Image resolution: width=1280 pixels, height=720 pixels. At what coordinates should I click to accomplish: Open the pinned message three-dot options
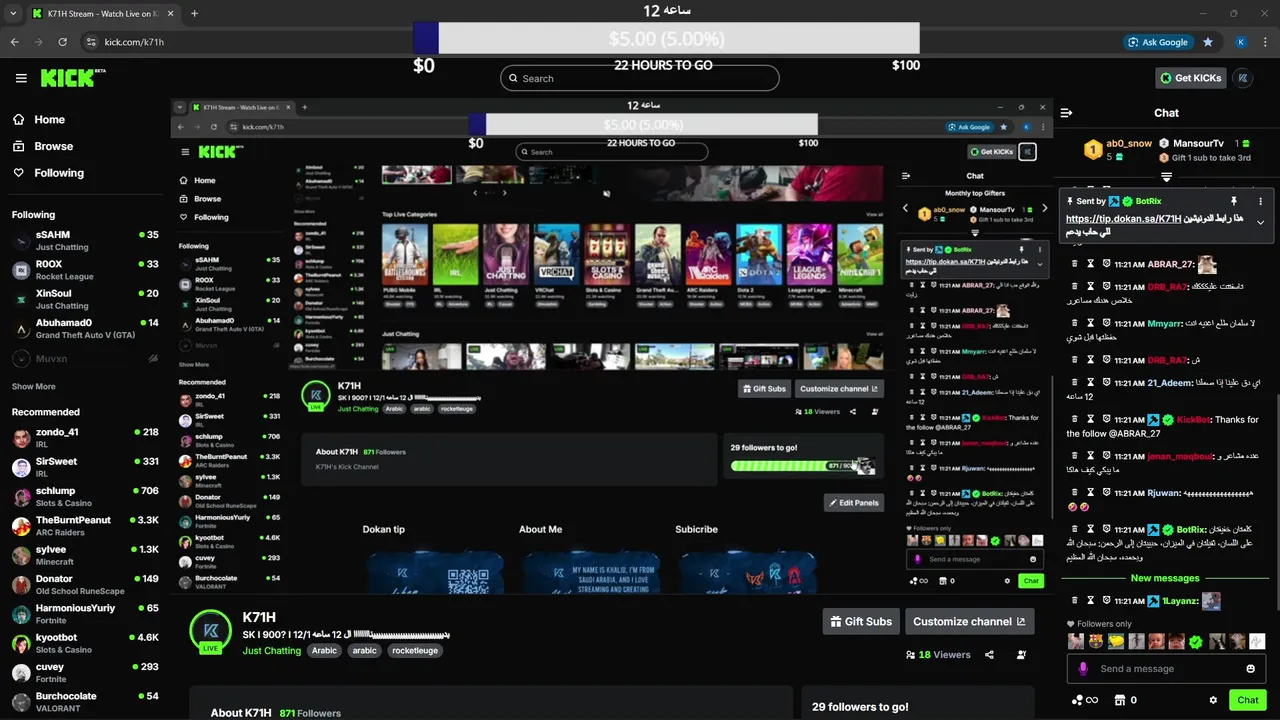pos(1260,201)
